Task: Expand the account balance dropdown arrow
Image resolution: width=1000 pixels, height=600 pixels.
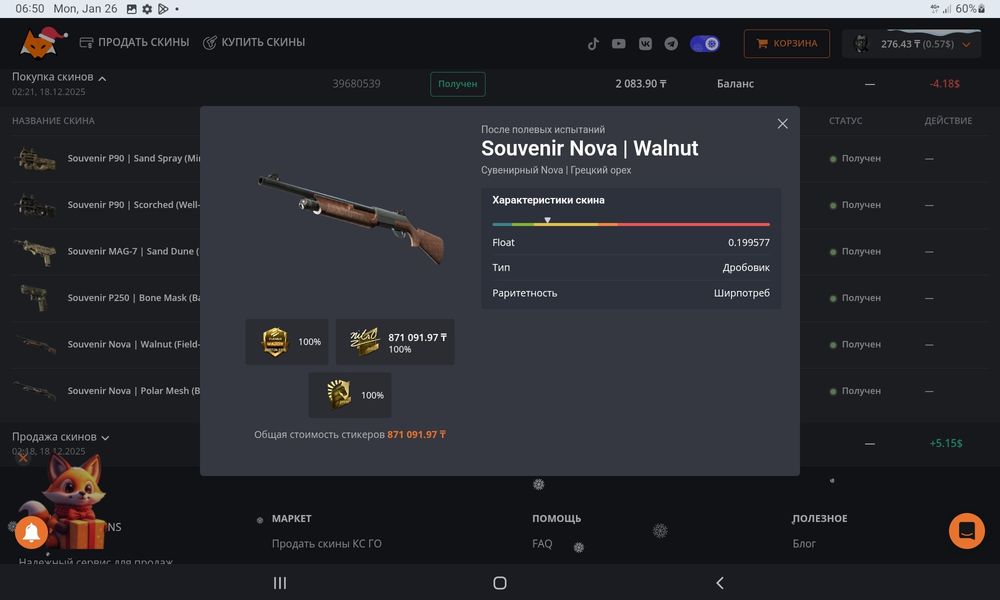Action: [x=966, y=44]
